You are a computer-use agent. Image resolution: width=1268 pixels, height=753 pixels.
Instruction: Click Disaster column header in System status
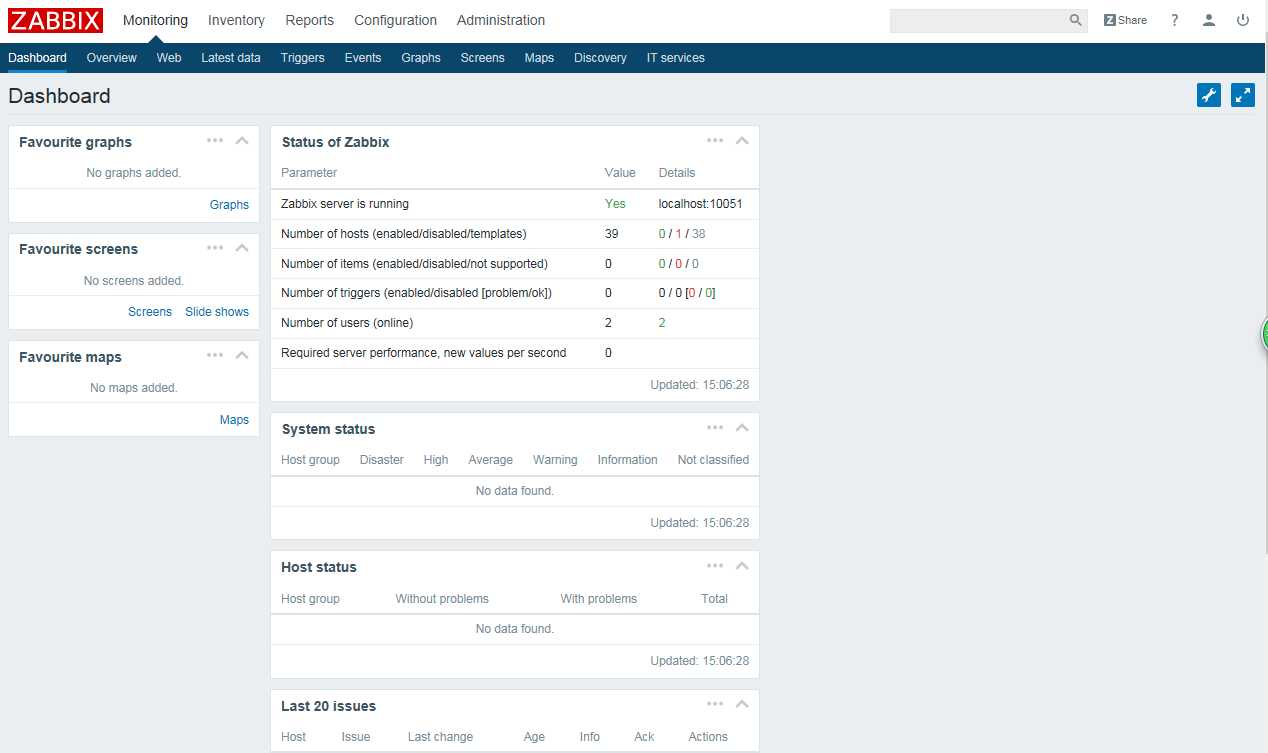[382, 460]
